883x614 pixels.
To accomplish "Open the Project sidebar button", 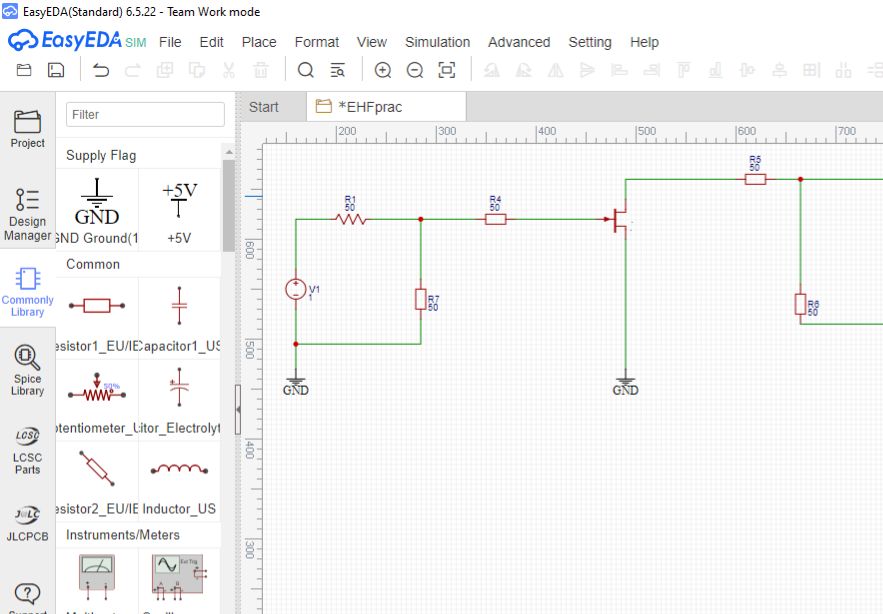I will (28, 129).
